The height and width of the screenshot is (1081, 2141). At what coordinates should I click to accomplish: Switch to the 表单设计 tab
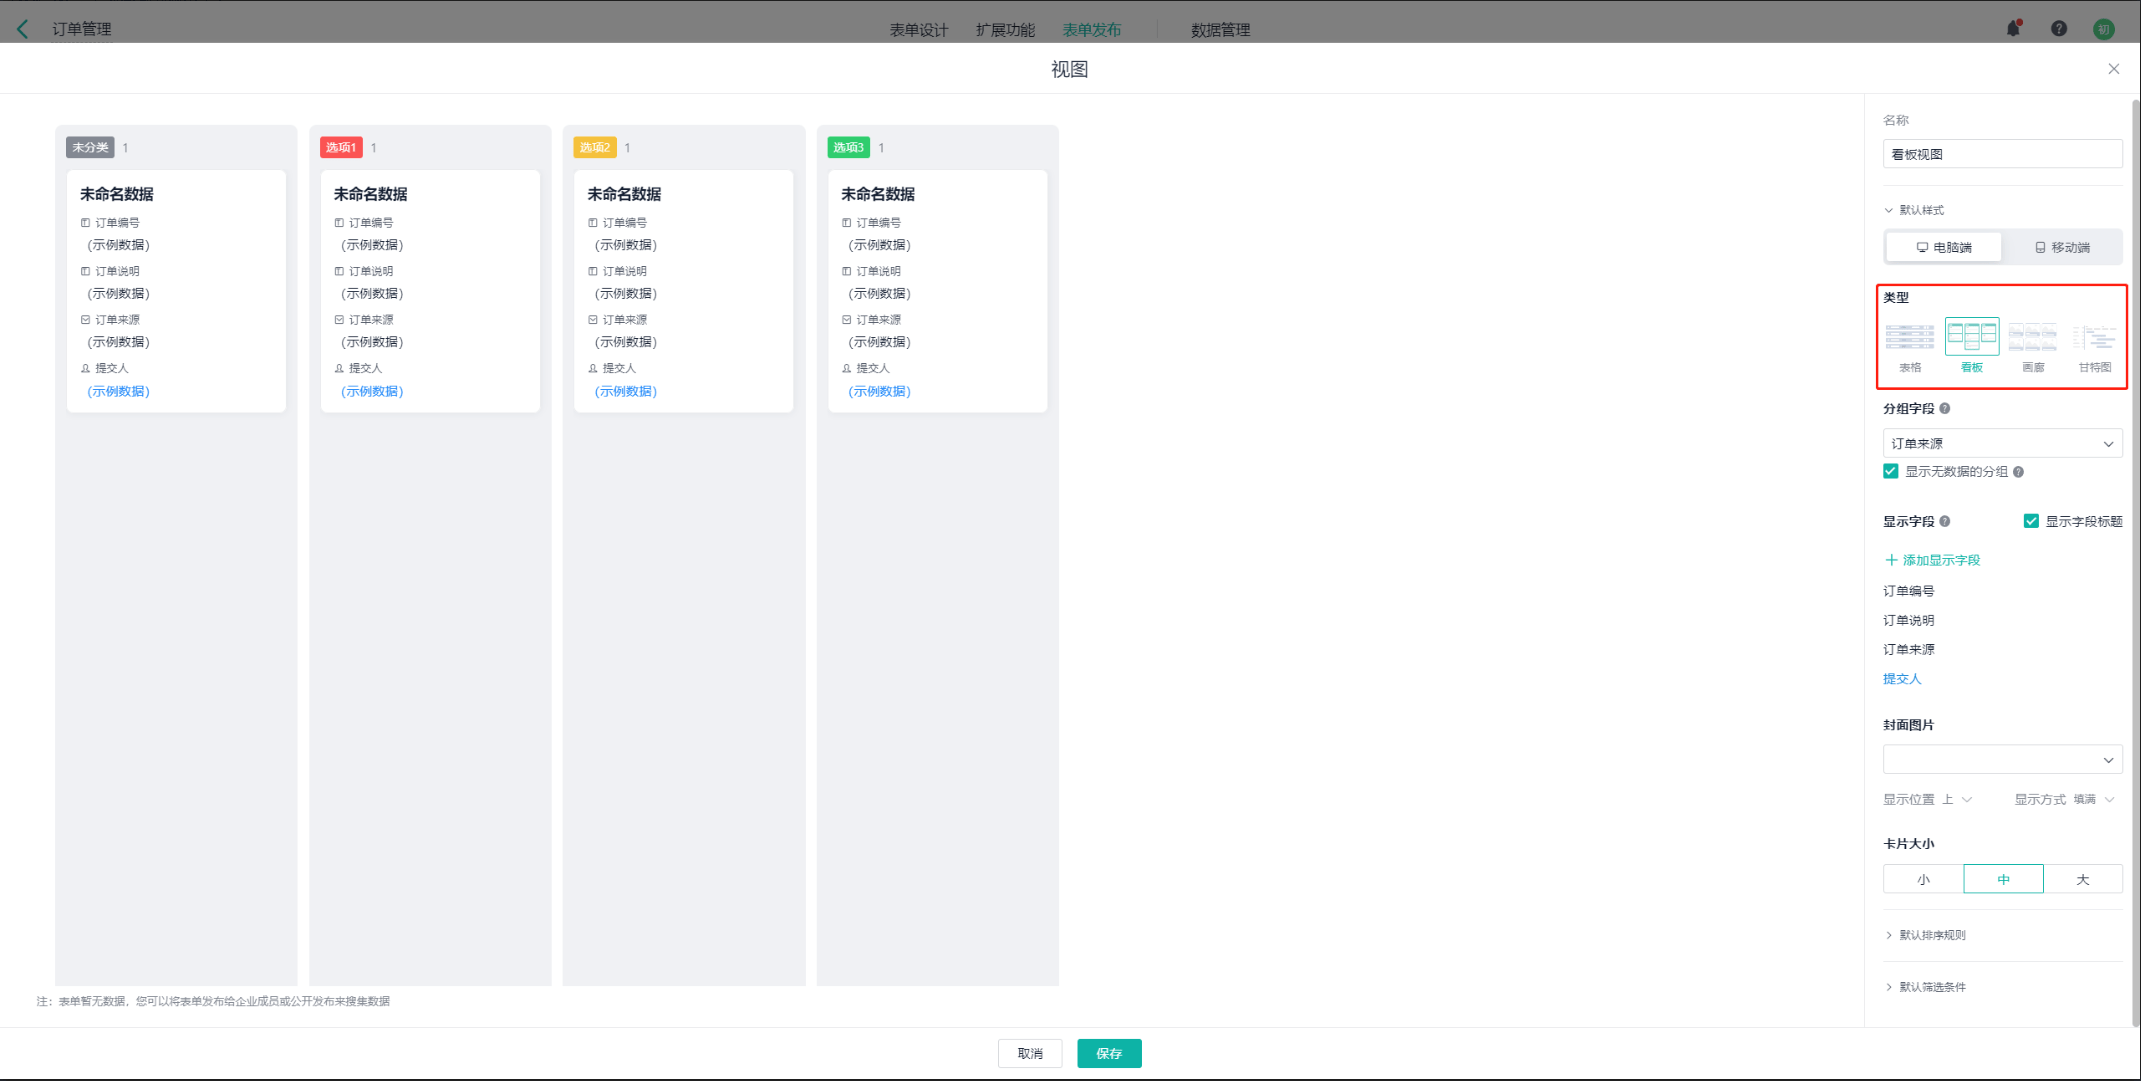pos(918,30)
